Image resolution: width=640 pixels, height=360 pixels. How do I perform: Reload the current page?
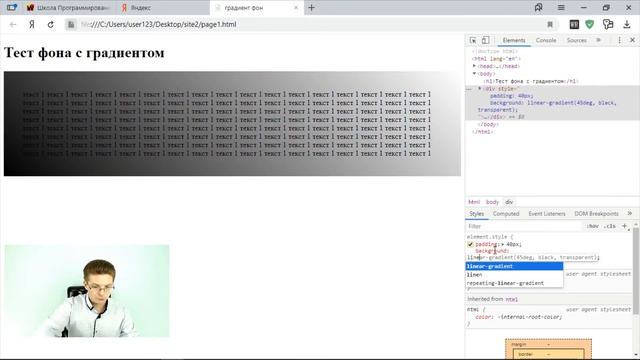pyautogui.click(x=51, y=24)
